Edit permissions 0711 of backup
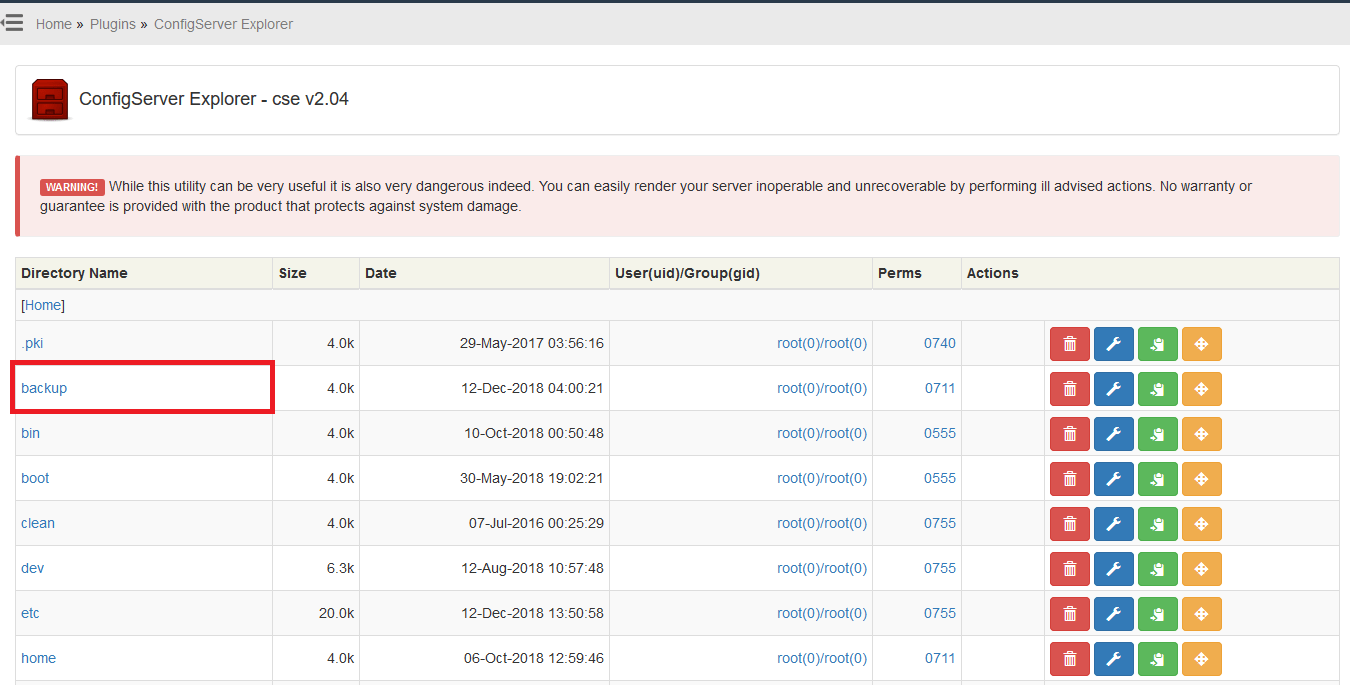The image size is (1350, 685). (x=940, y=388)
